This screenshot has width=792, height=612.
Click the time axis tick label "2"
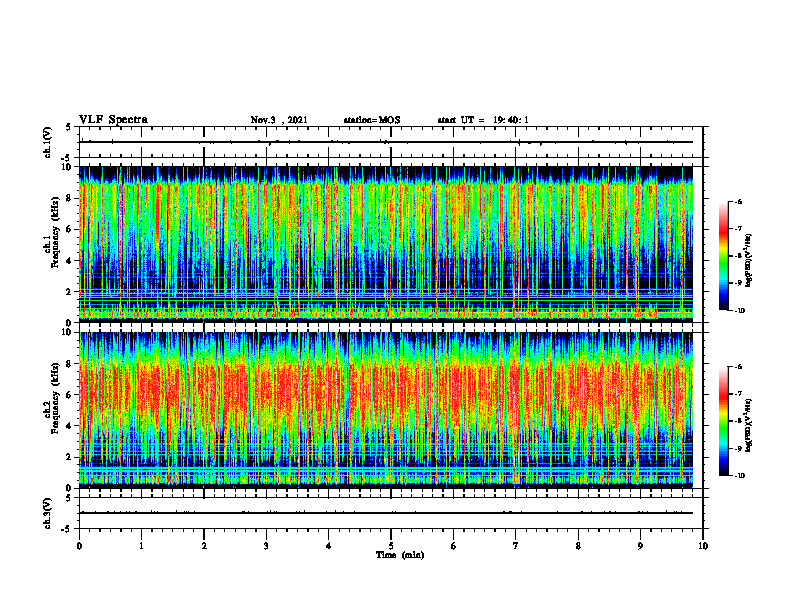(x=204, y=546)
